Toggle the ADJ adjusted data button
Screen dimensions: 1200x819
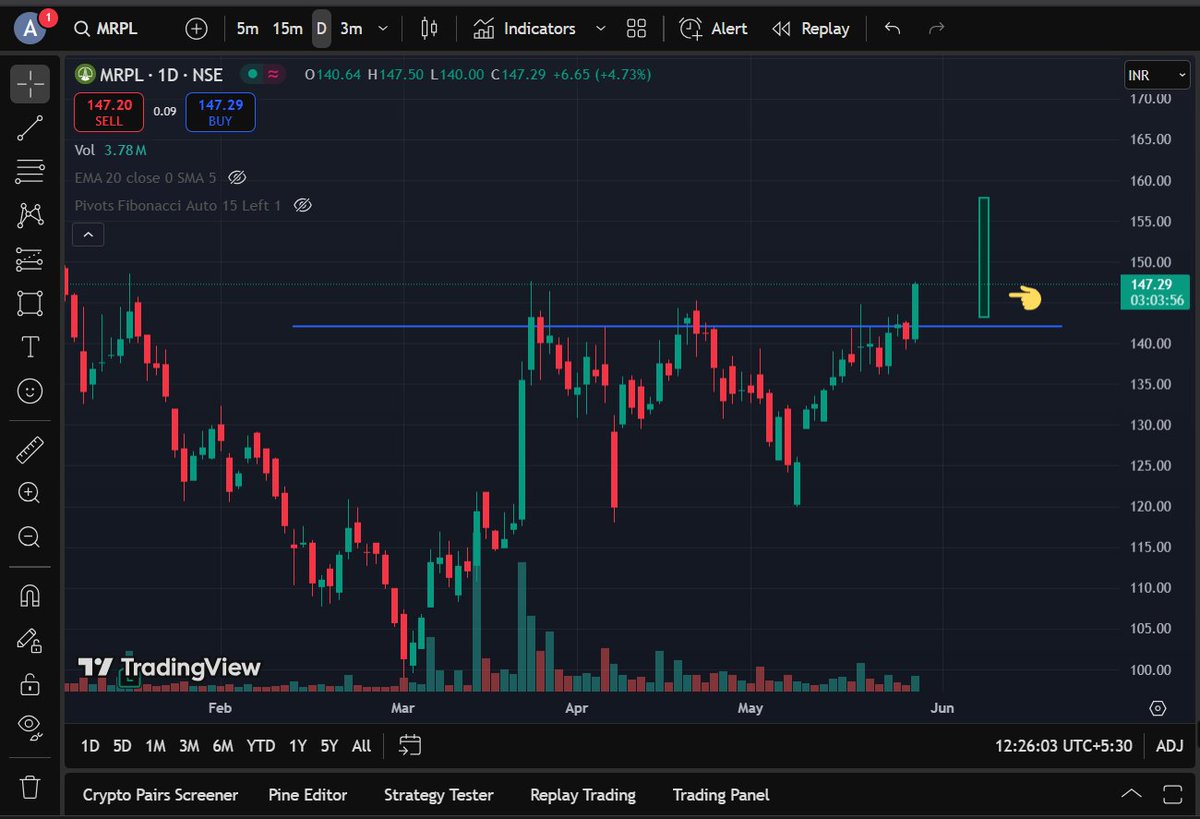pos(1169,745)
